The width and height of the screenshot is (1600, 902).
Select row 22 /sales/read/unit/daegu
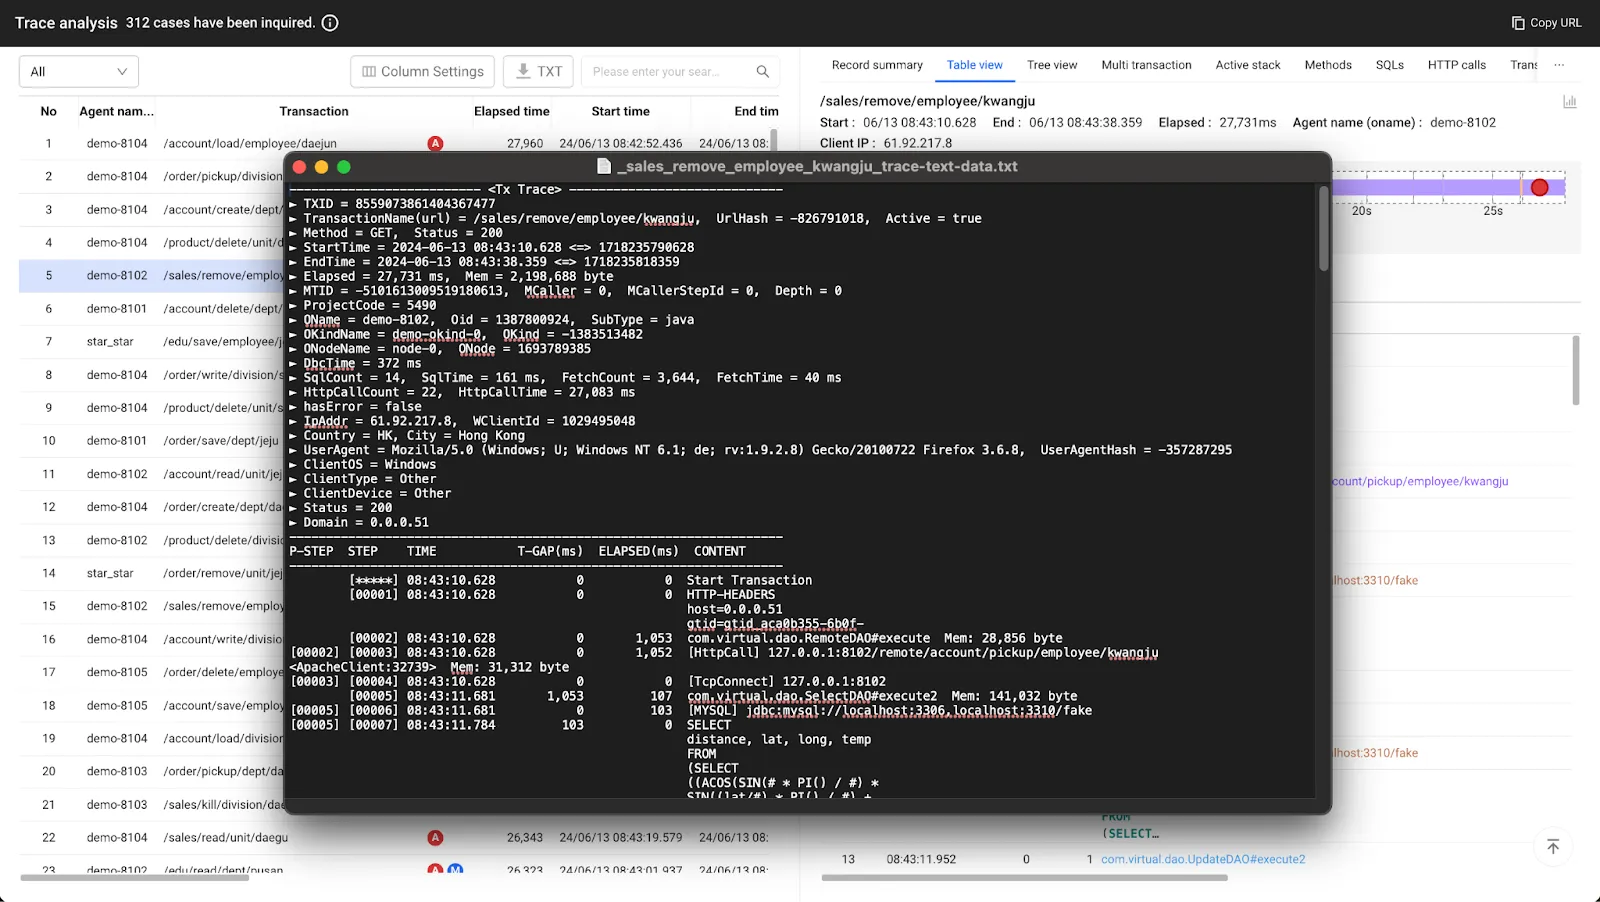pyautogui.click(x=398, y=837)
